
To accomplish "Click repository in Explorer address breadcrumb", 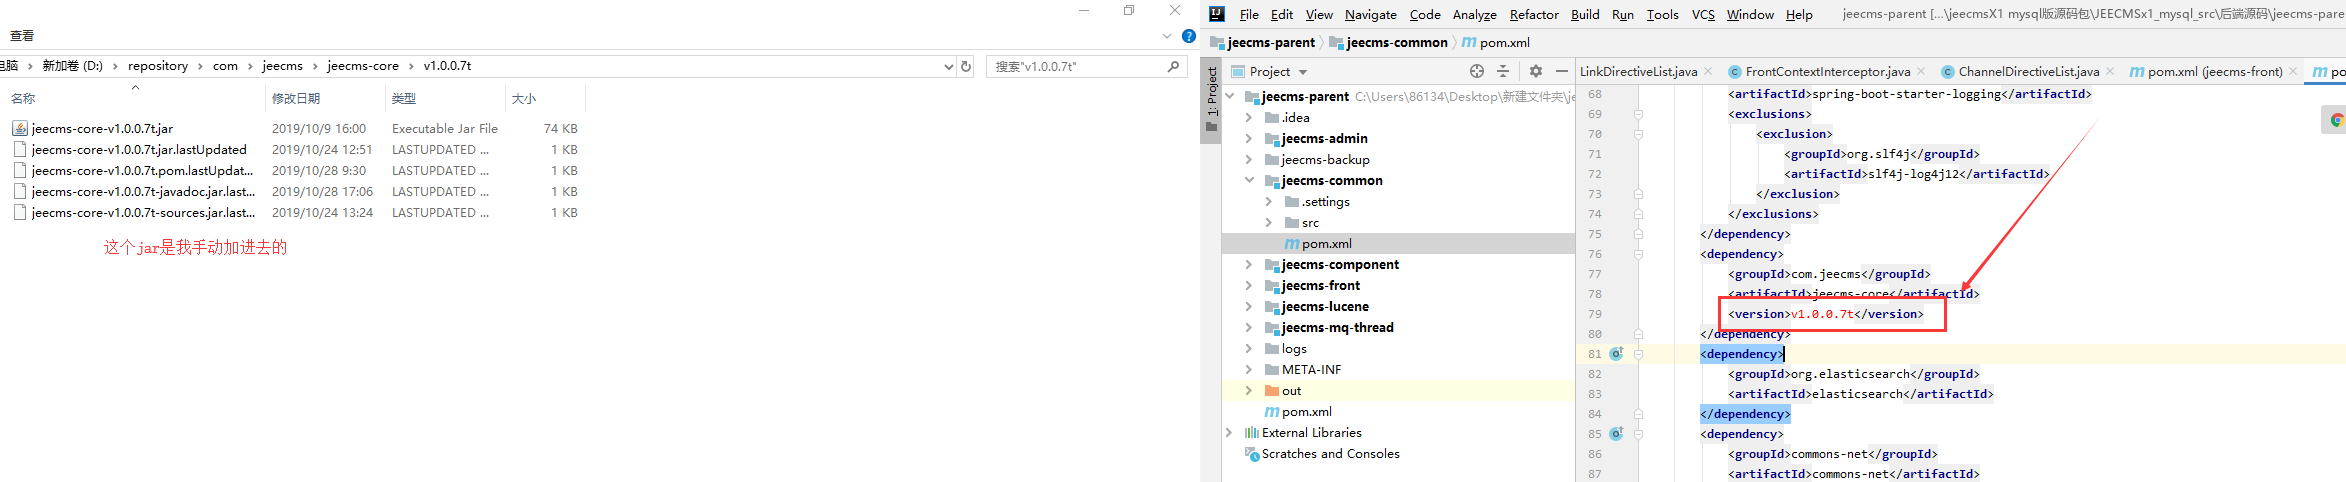I will point(158,66).
